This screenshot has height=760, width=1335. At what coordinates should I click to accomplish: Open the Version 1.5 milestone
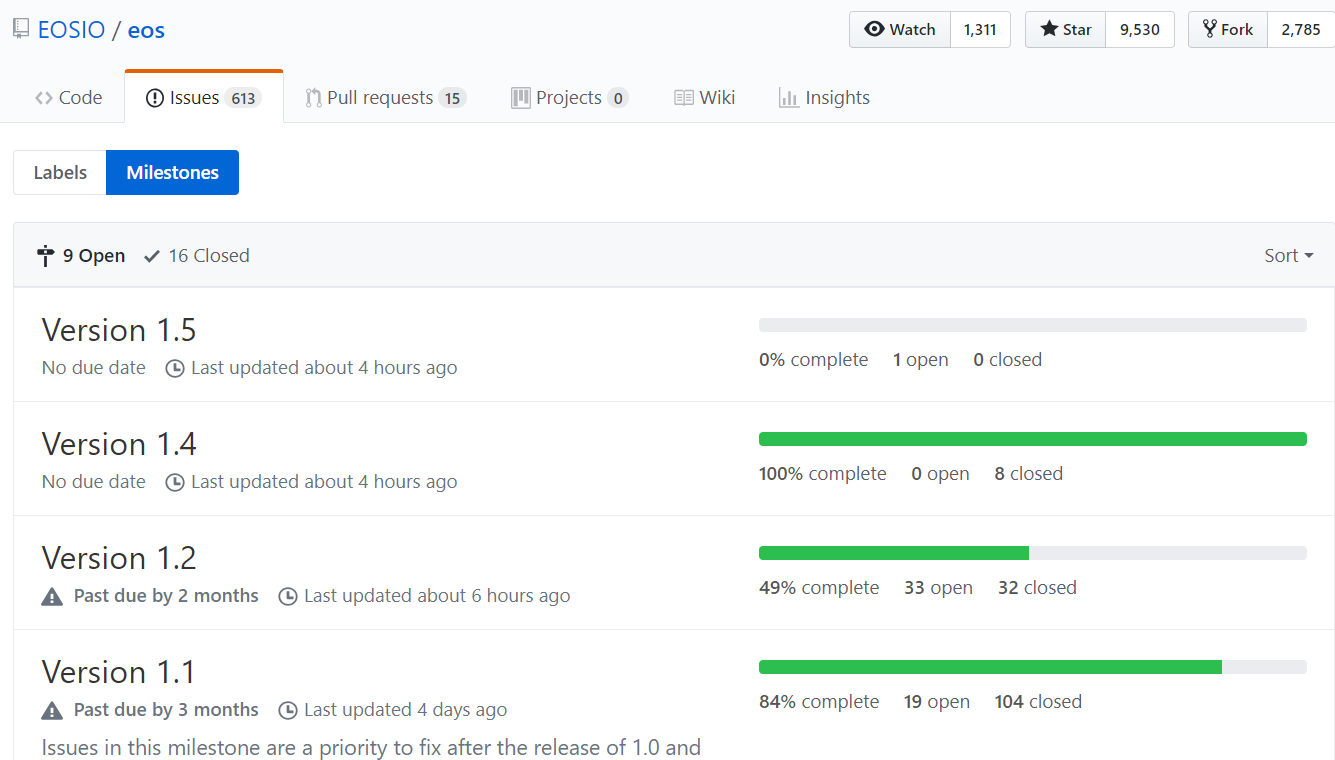(119, 330)
